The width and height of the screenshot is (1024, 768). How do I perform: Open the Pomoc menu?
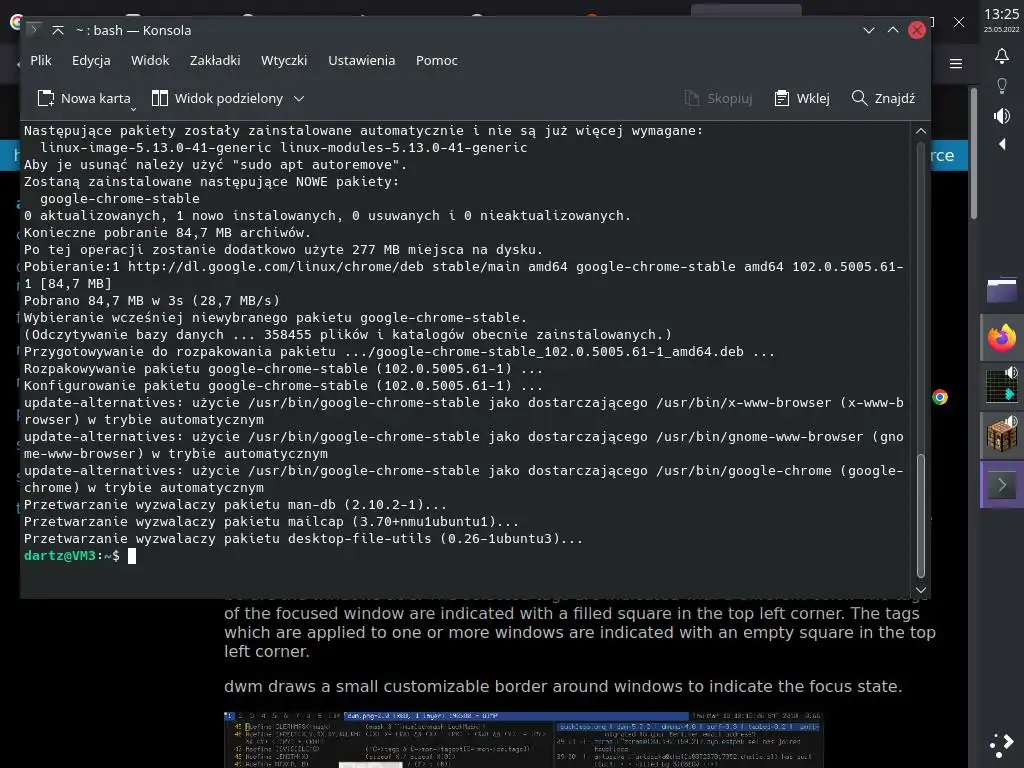[x=437, y=61]
